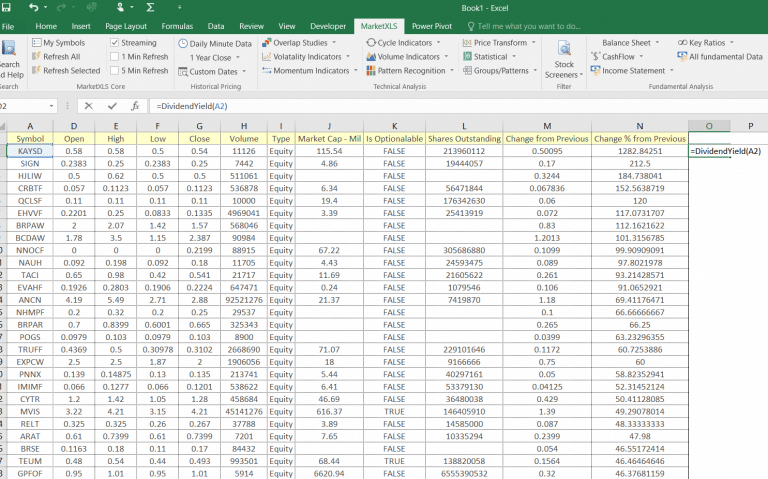
Task: Expand the Name Box dropdown arrow
Action: point(51,106)
